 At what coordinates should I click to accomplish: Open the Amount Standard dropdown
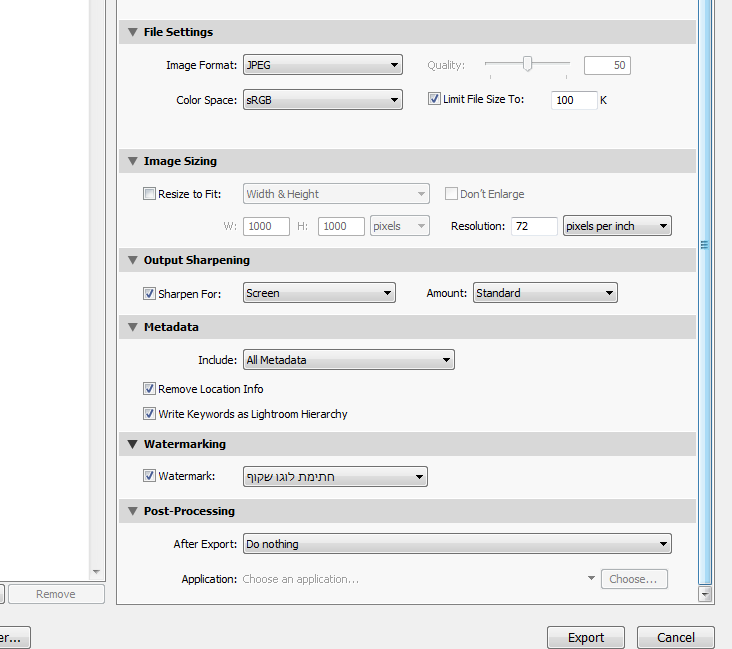[545, 293]
